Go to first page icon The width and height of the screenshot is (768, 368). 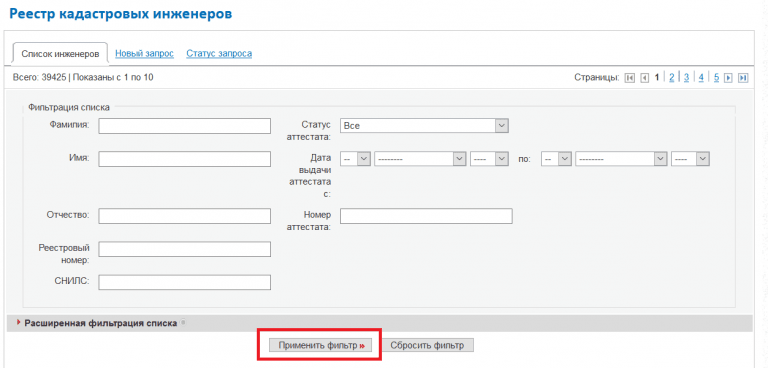tap(629, 78)
